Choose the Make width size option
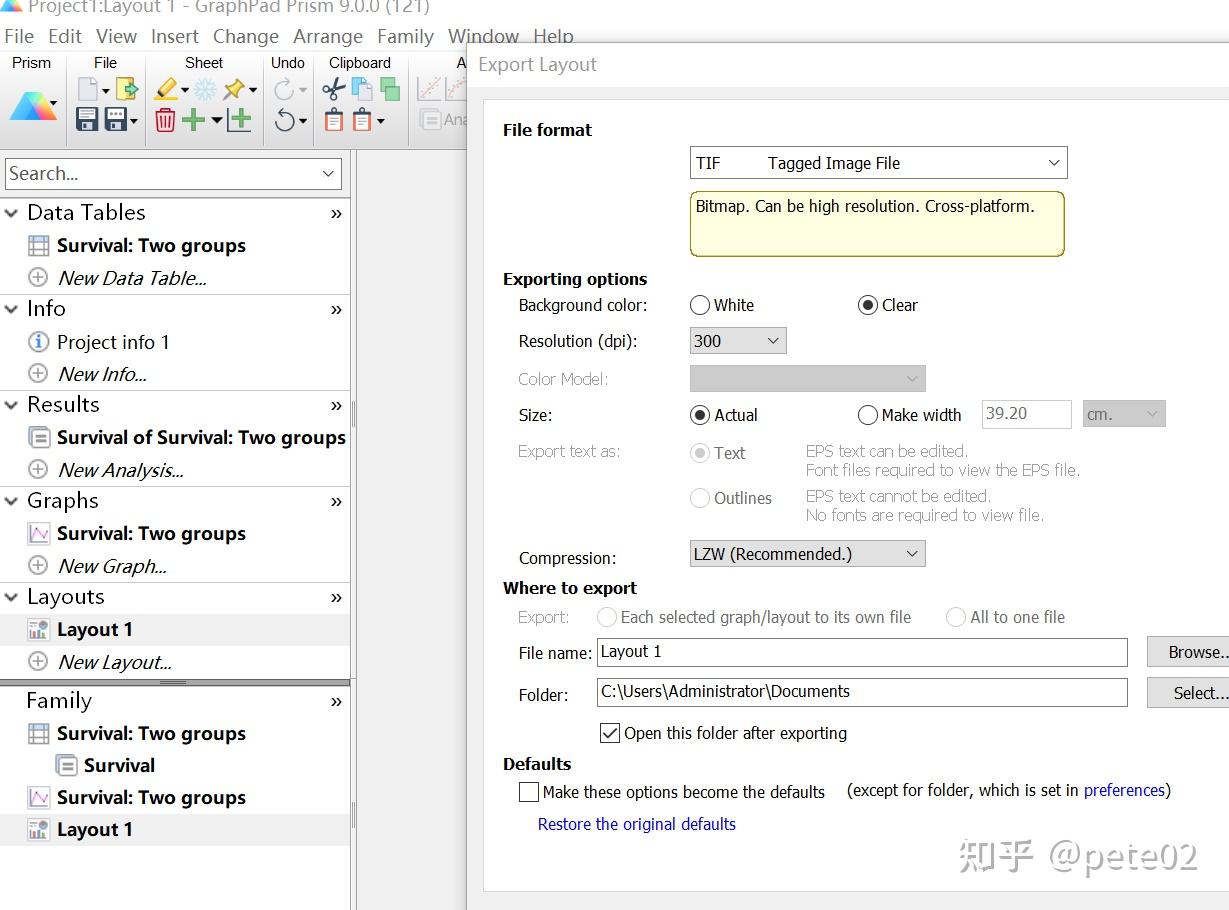Screen dimensions: 1229x910 (x=868, y=415)
